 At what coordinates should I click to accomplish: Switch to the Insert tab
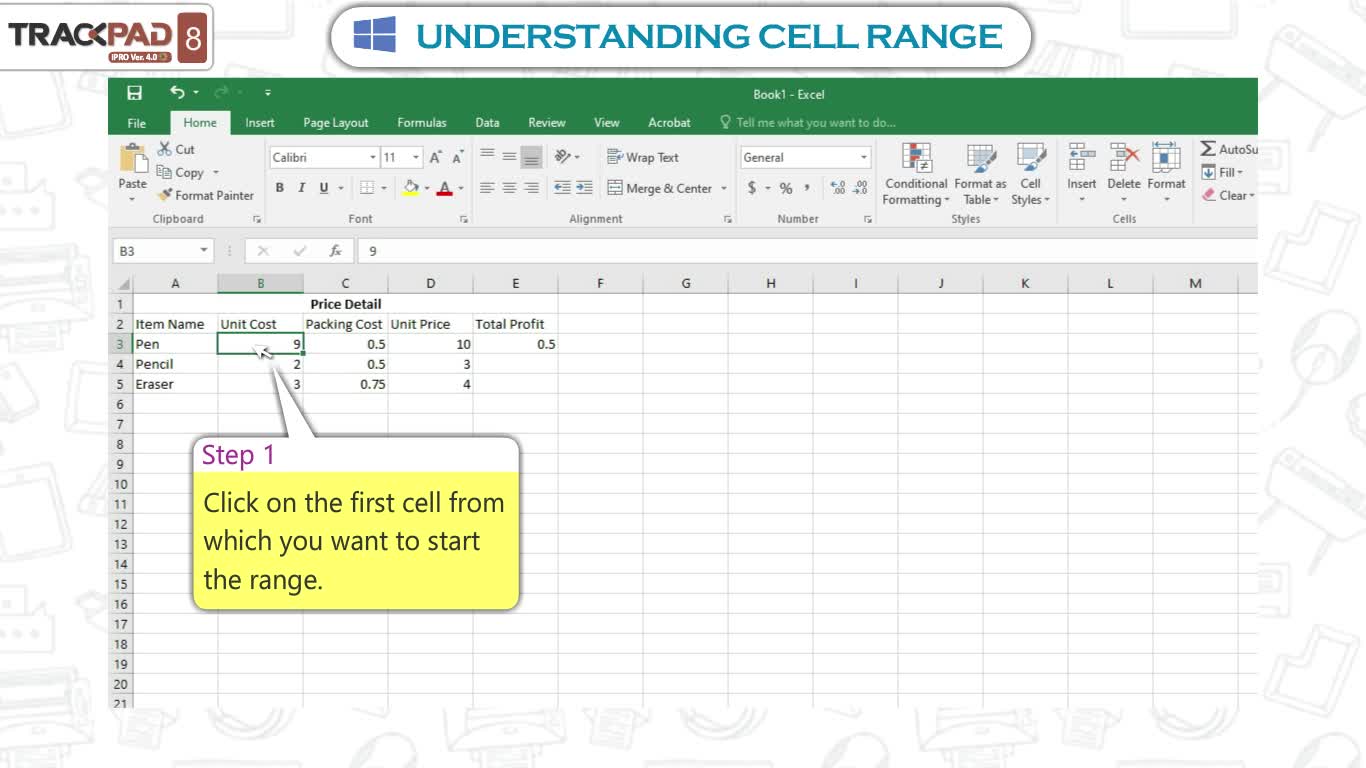pyautogui.click(x=260, y=123)
